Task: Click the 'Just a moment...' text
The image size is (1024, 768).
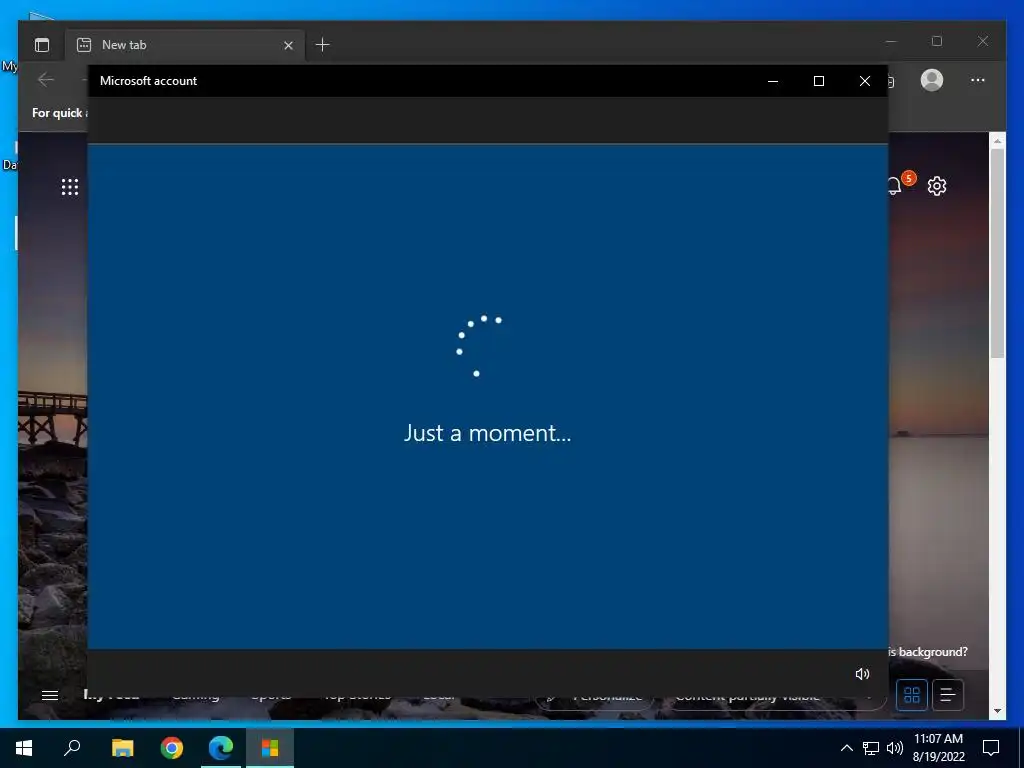Action: [487, 433]
